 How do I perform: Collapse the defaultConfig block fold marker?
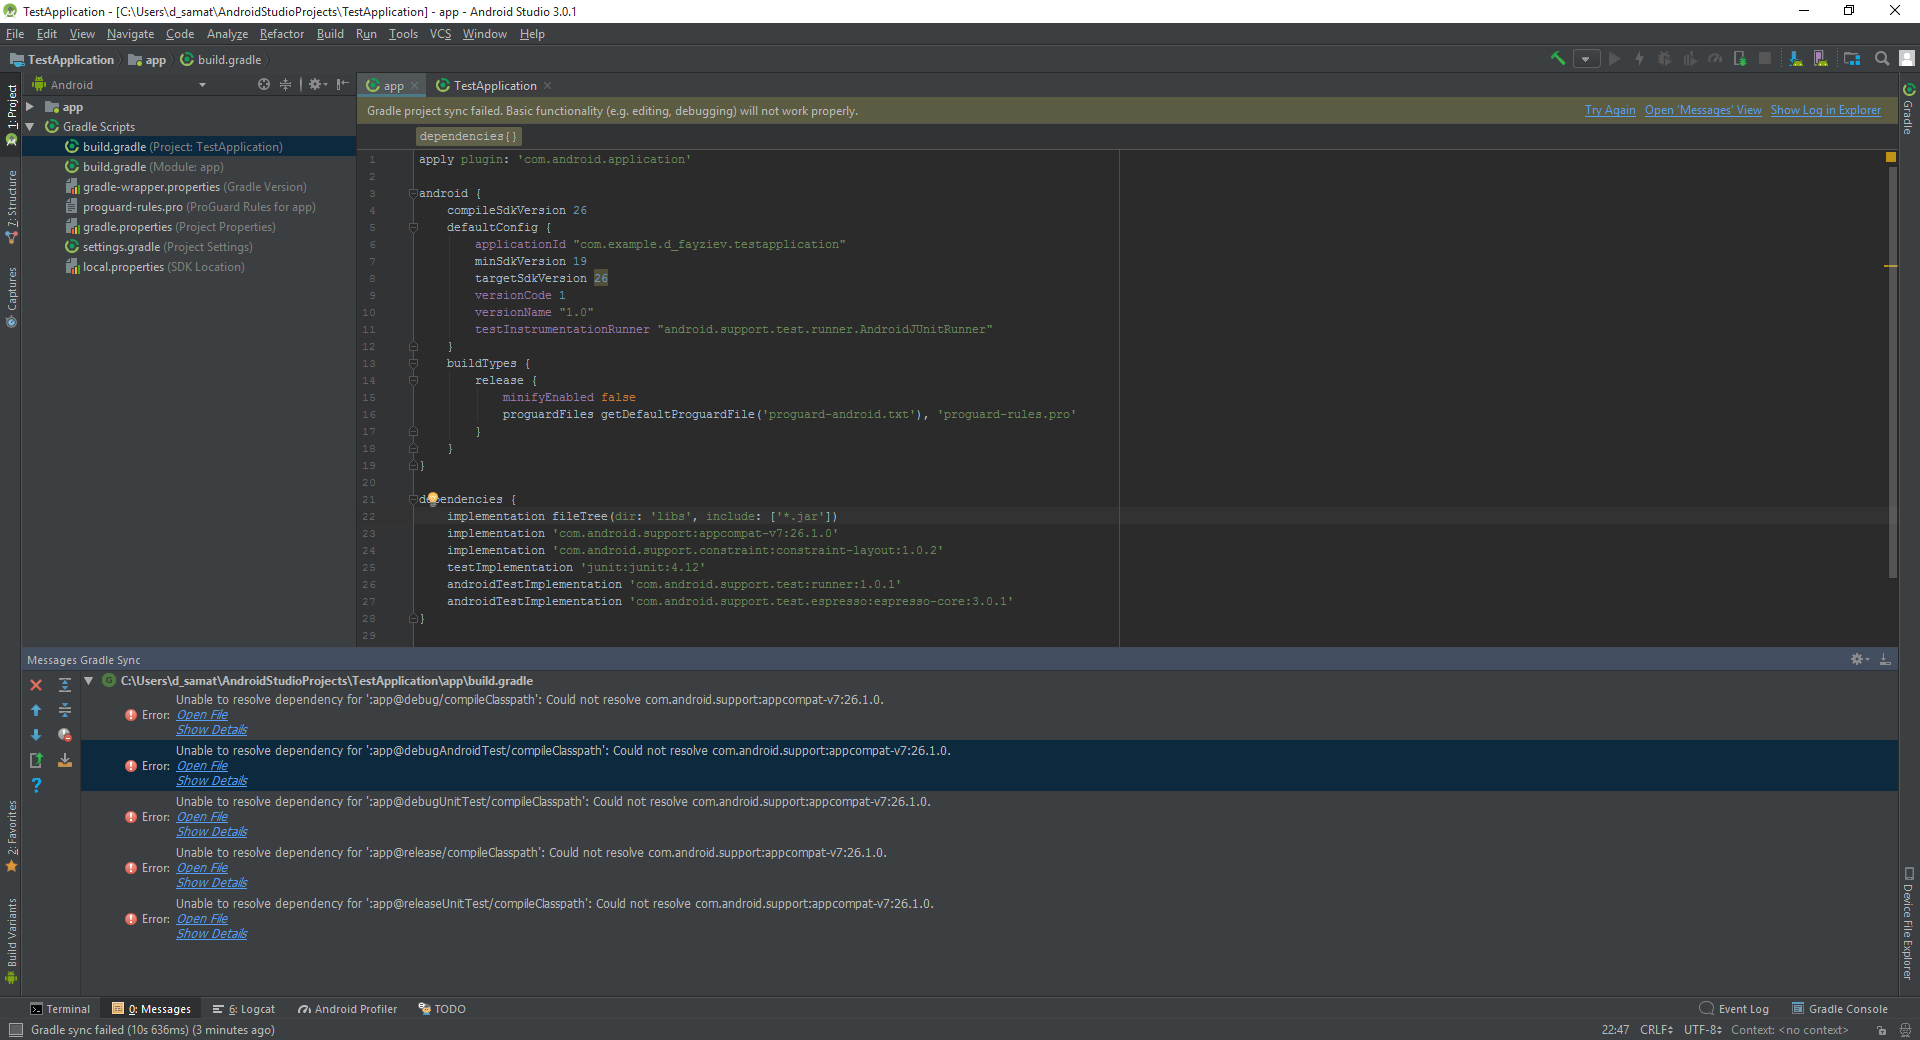click(x=413, y=227)
